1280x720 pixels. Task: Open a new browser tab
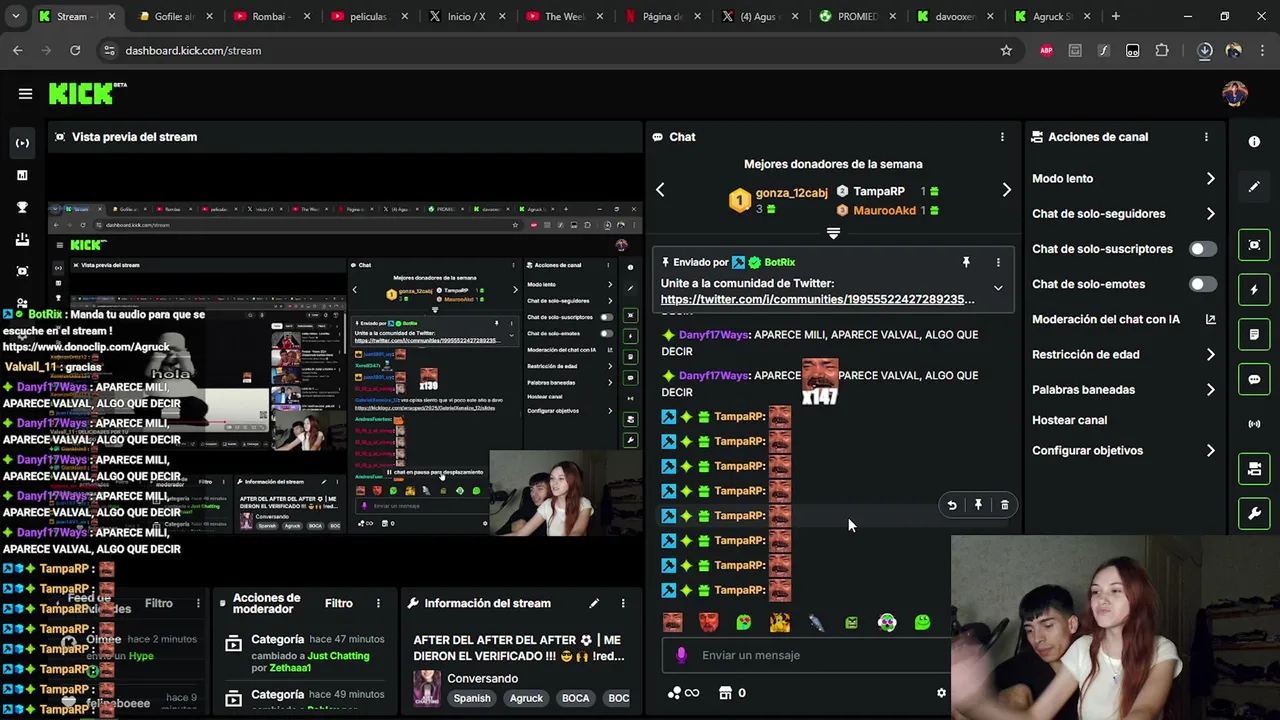coord(1115,16)
